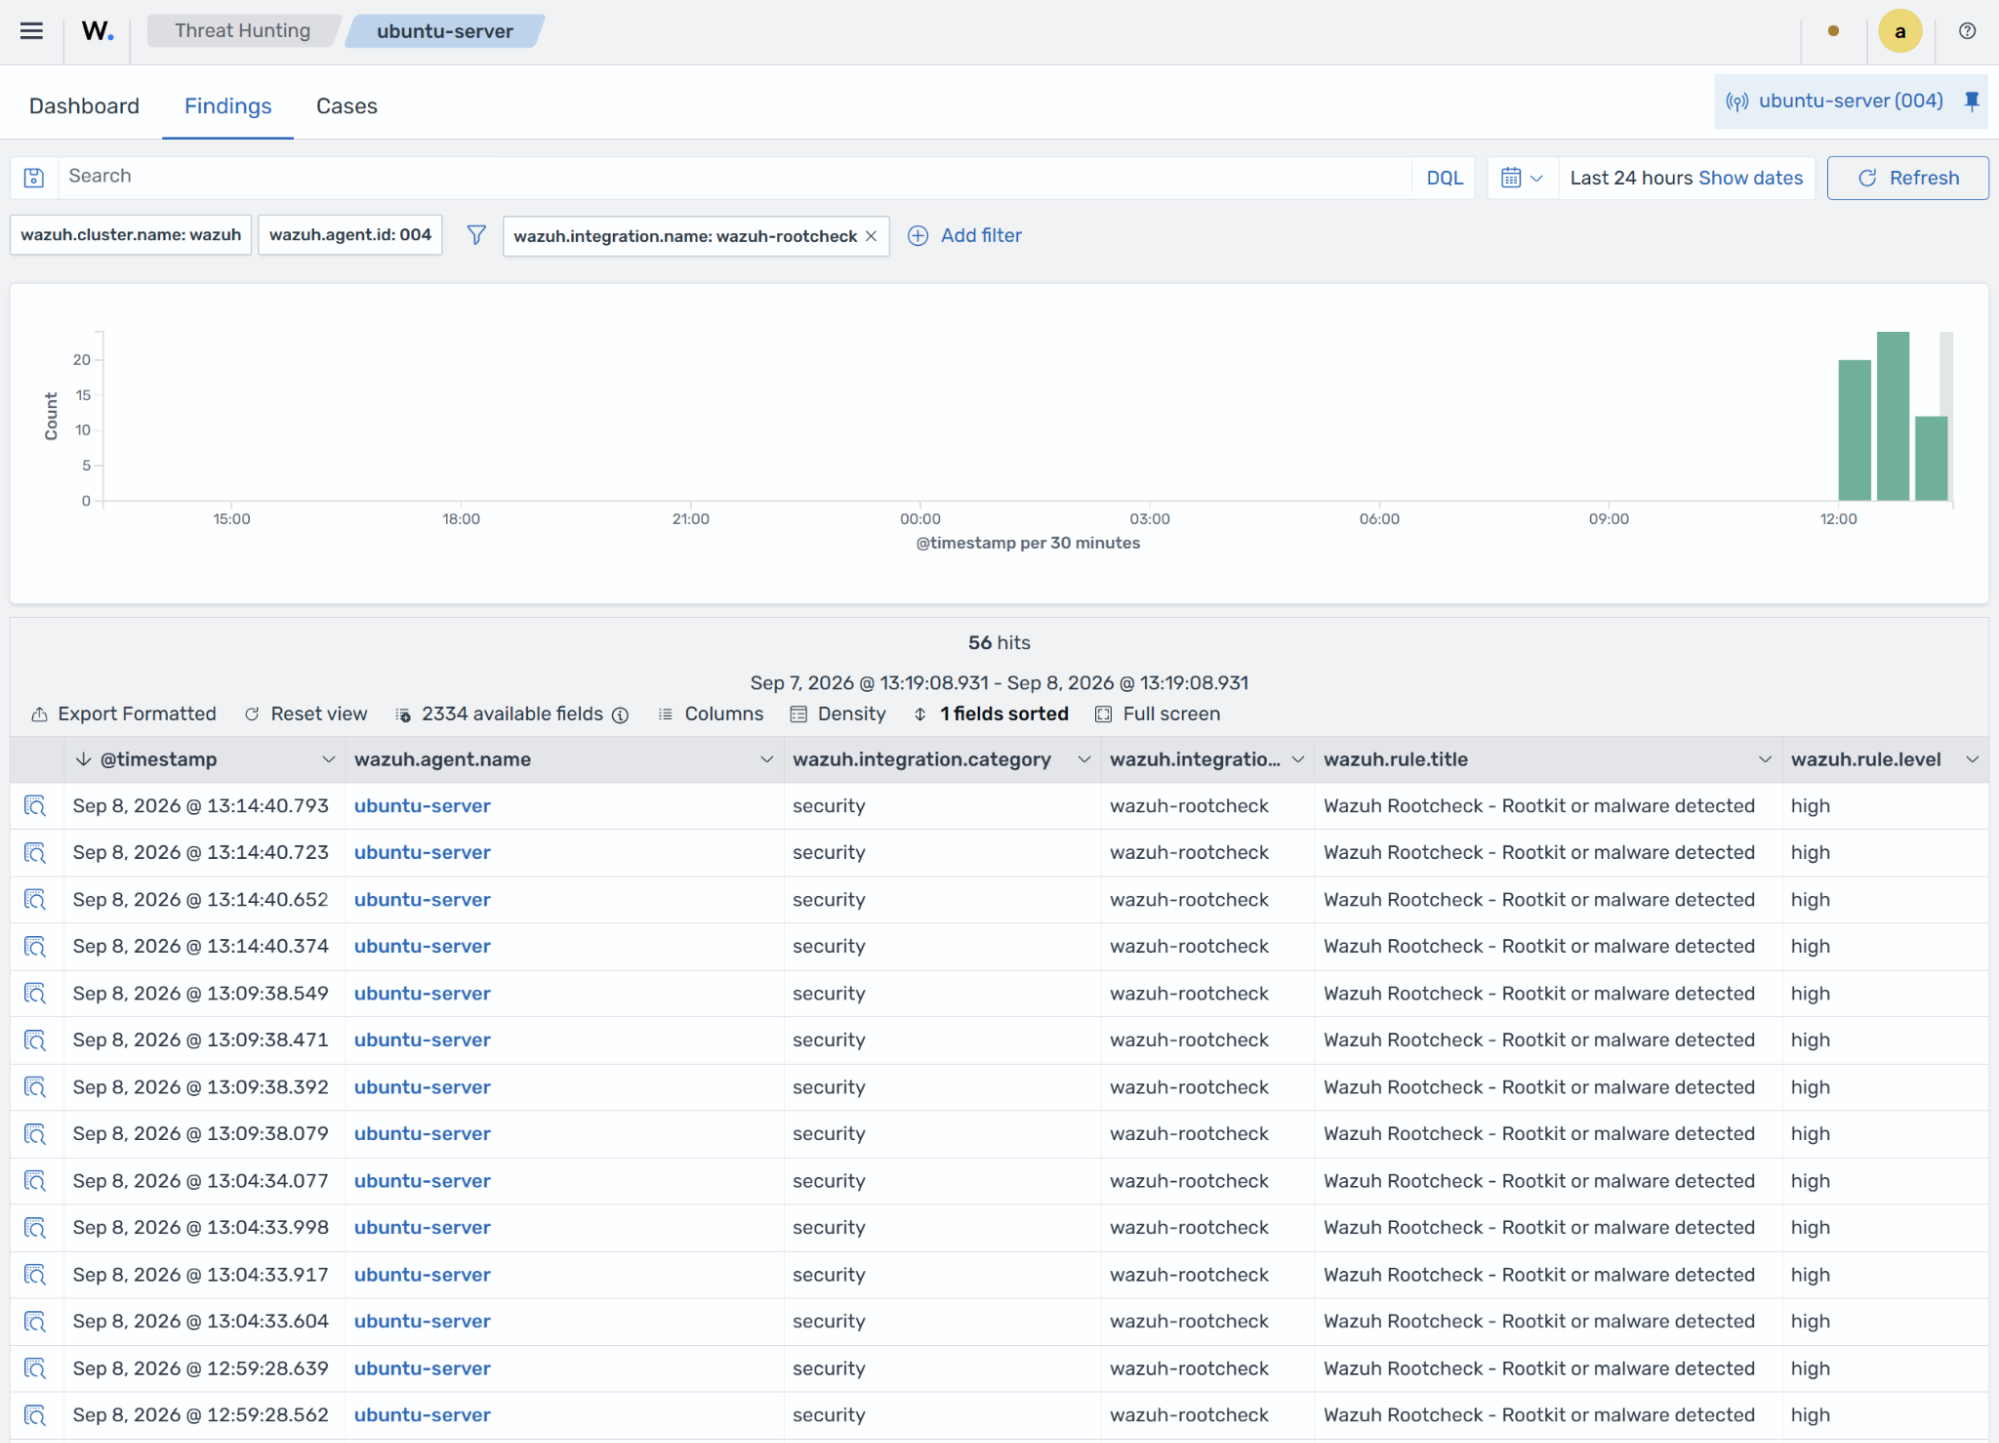Inspect document at 13:04:34.077
The width and height of the screenshot is (1999, 1443).
[x=35, y=1181]
